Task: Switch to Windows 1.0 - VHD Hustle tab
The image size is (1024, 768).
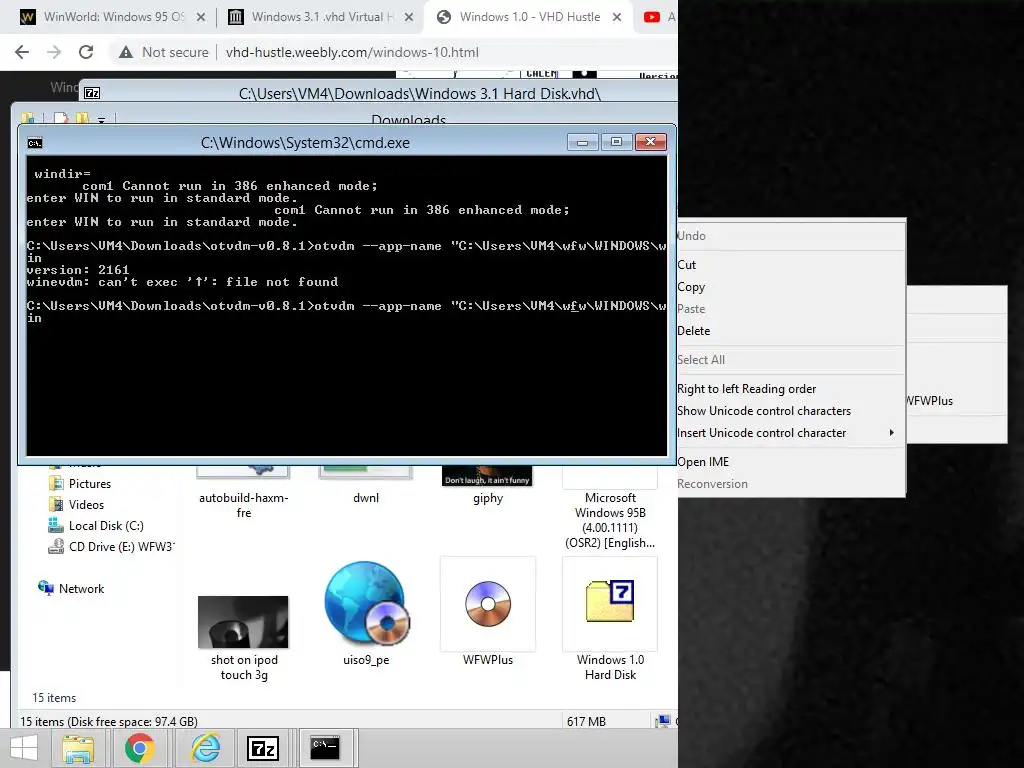Action: 529,17
